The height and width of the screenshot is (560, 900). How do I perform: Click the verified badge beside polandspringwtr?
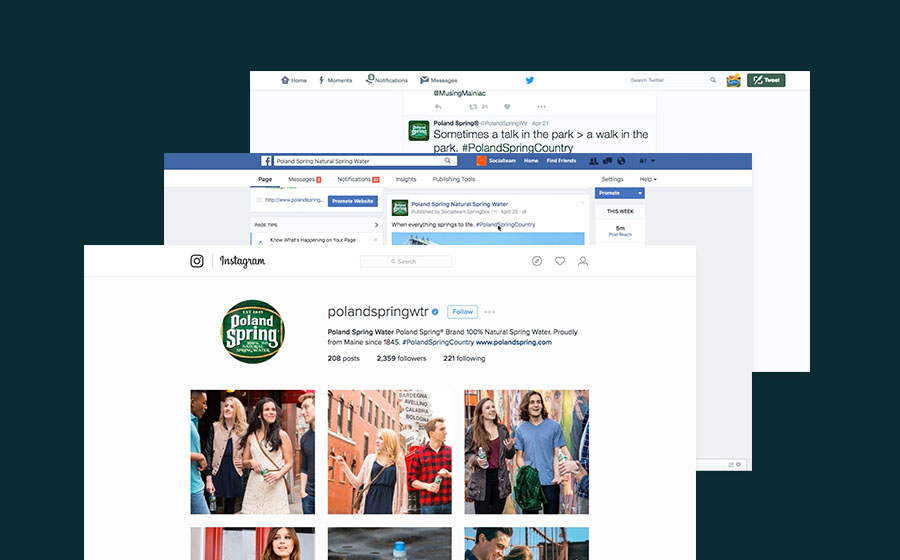click(435, 312)
